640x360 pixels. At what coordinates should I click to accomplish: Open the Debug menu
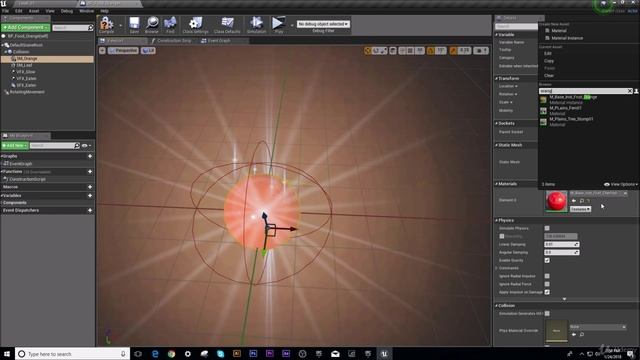67,11
